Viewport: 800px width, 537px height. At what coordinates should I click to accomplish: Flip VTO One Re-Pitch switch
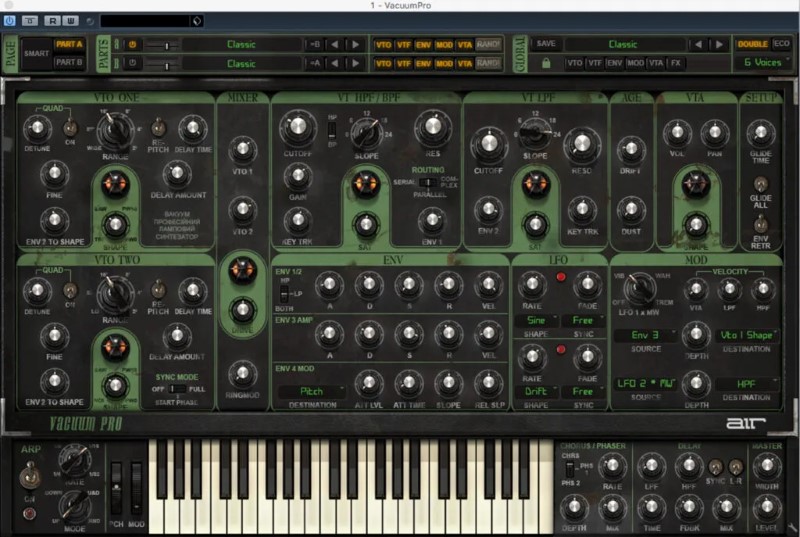[158, 128]
